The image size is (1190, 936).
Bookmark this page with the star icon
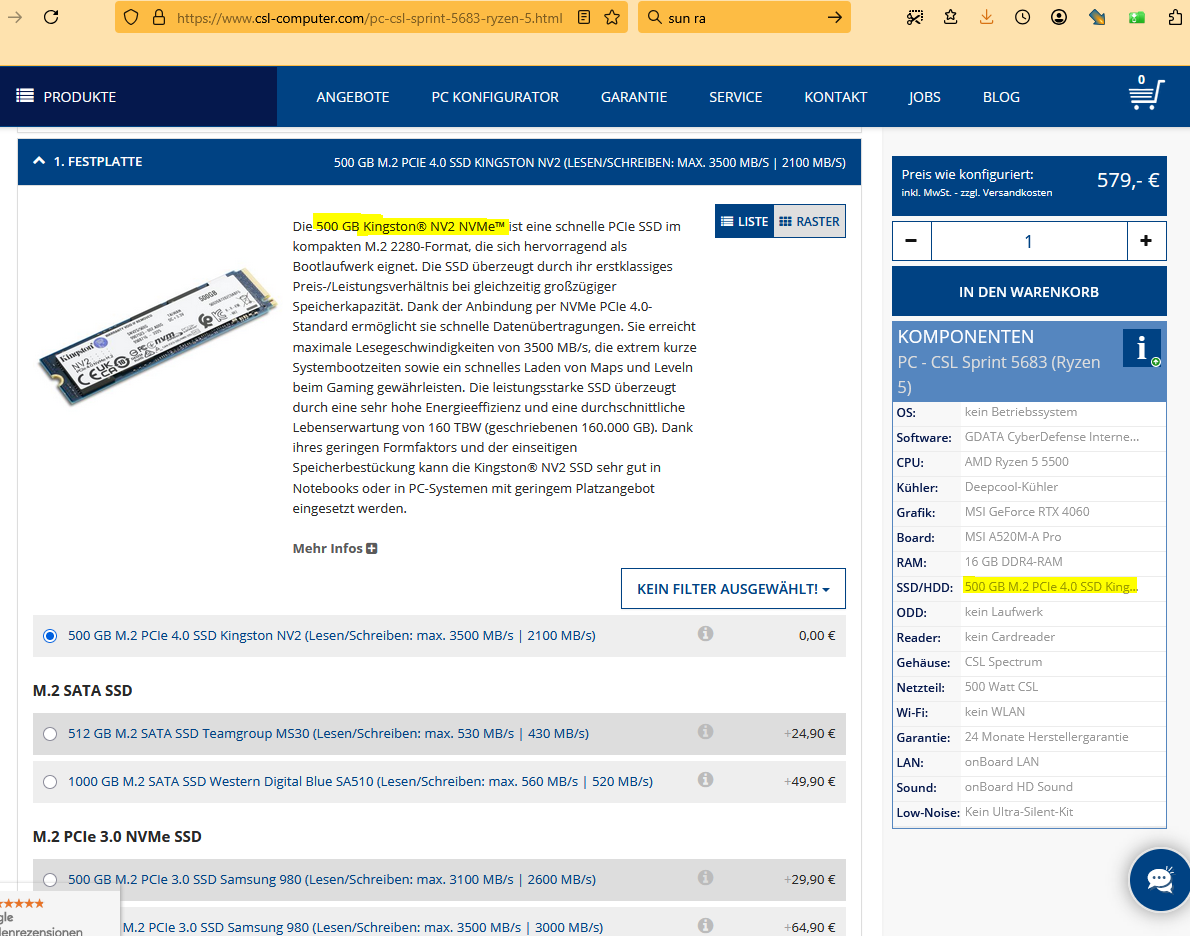tap(612, 17)
